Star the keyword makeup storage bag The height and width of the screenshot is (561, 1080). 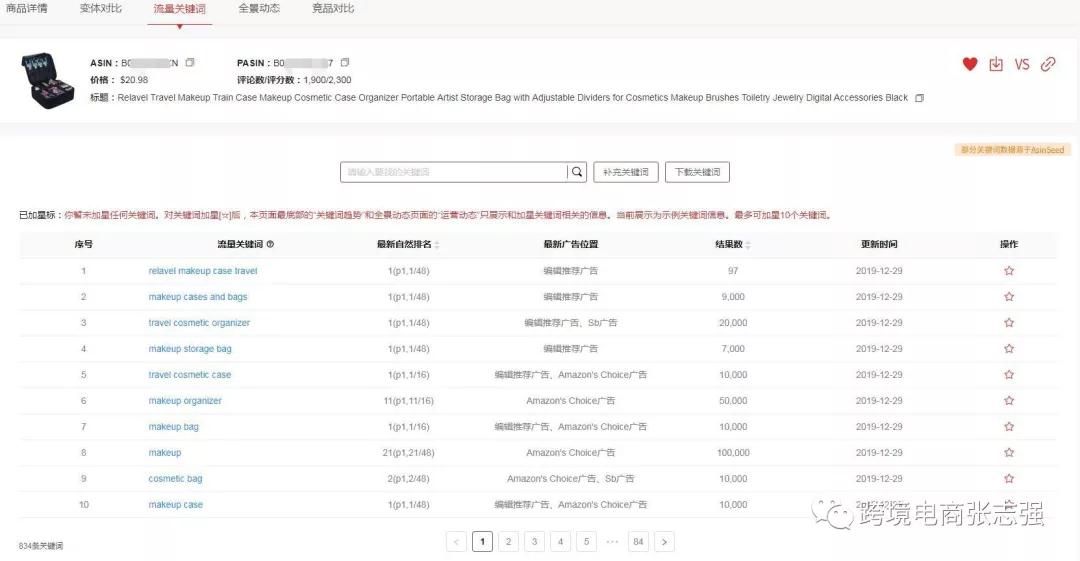(1009, 349)
